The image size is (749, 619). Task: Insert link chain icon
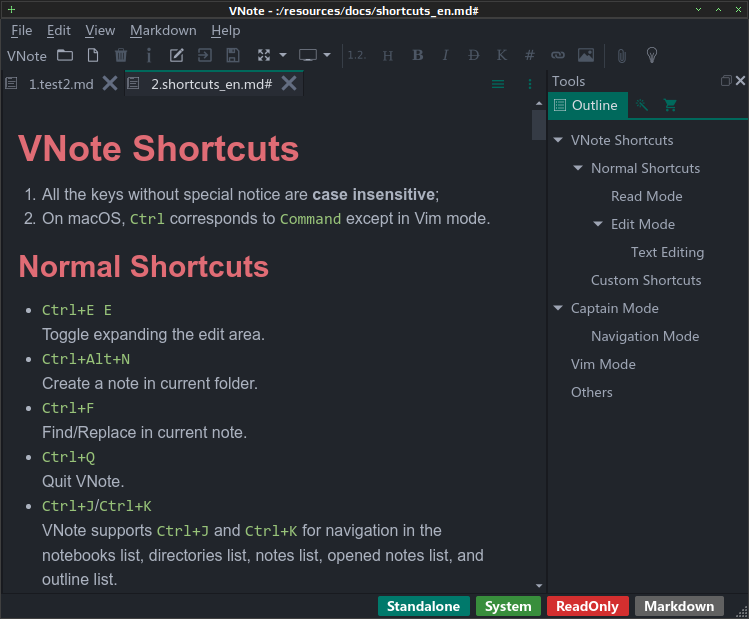(557, 55)
